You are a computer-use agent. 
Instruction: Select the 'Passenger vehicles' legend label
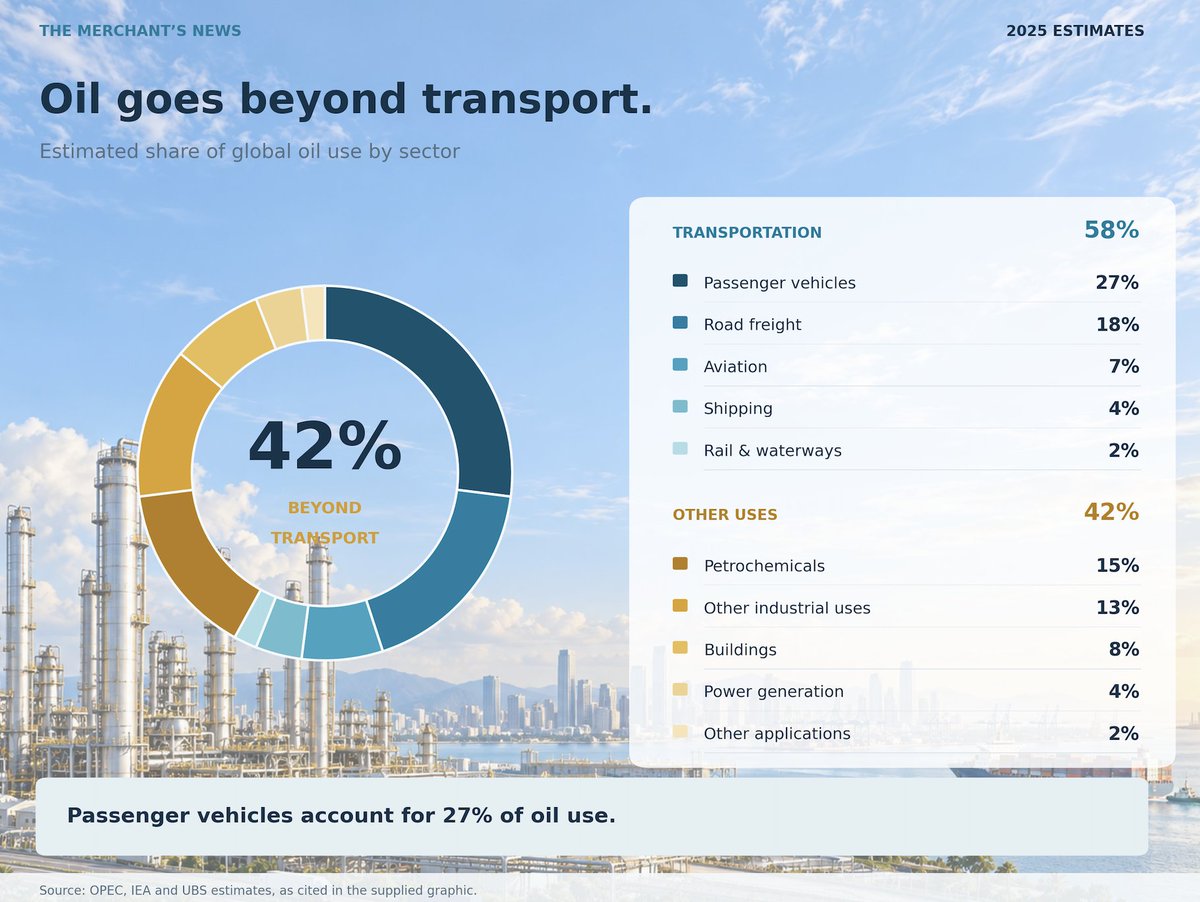tap(779, 283)
